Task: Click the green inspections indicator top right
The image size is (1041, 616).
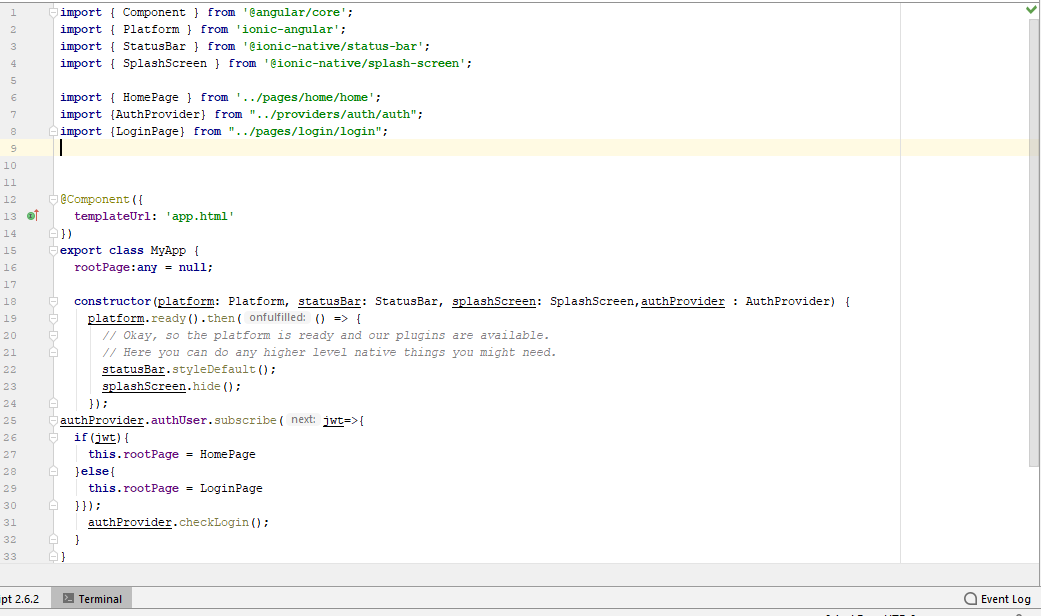Action: click(1031, 10)
